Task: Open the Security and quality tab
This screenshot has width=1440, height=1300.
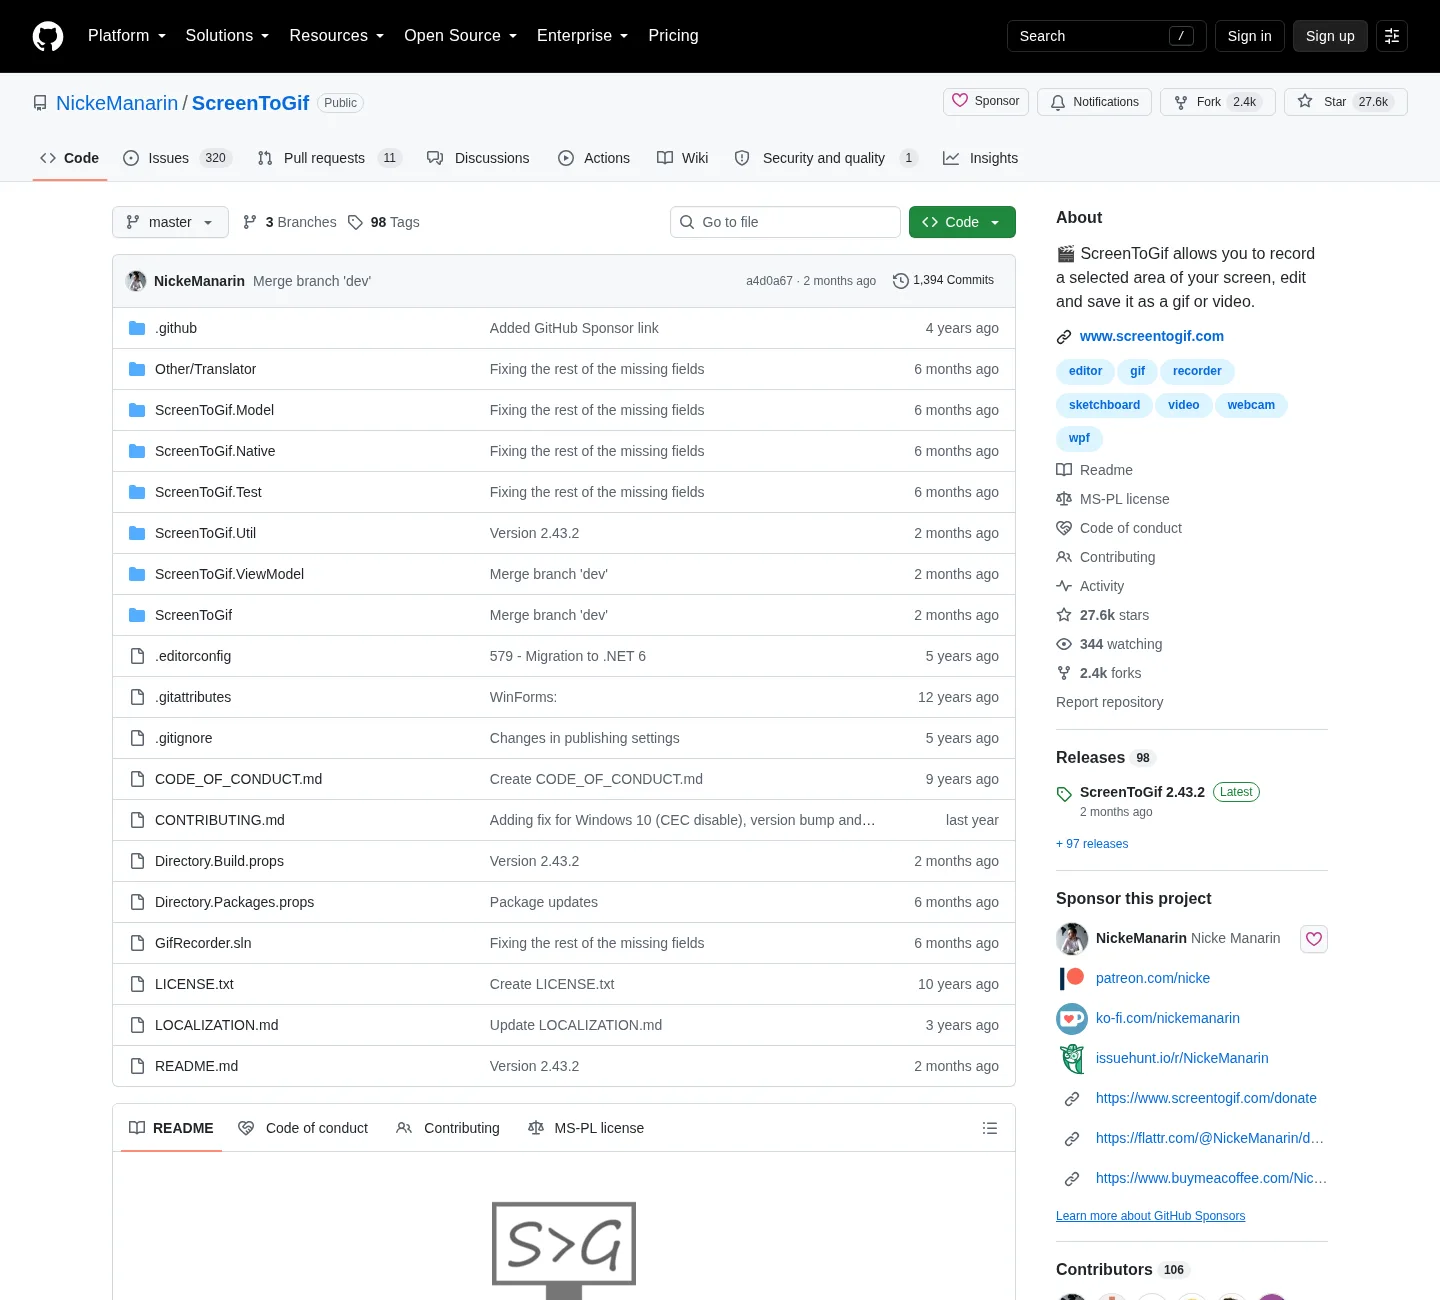Action: (825, 158)
